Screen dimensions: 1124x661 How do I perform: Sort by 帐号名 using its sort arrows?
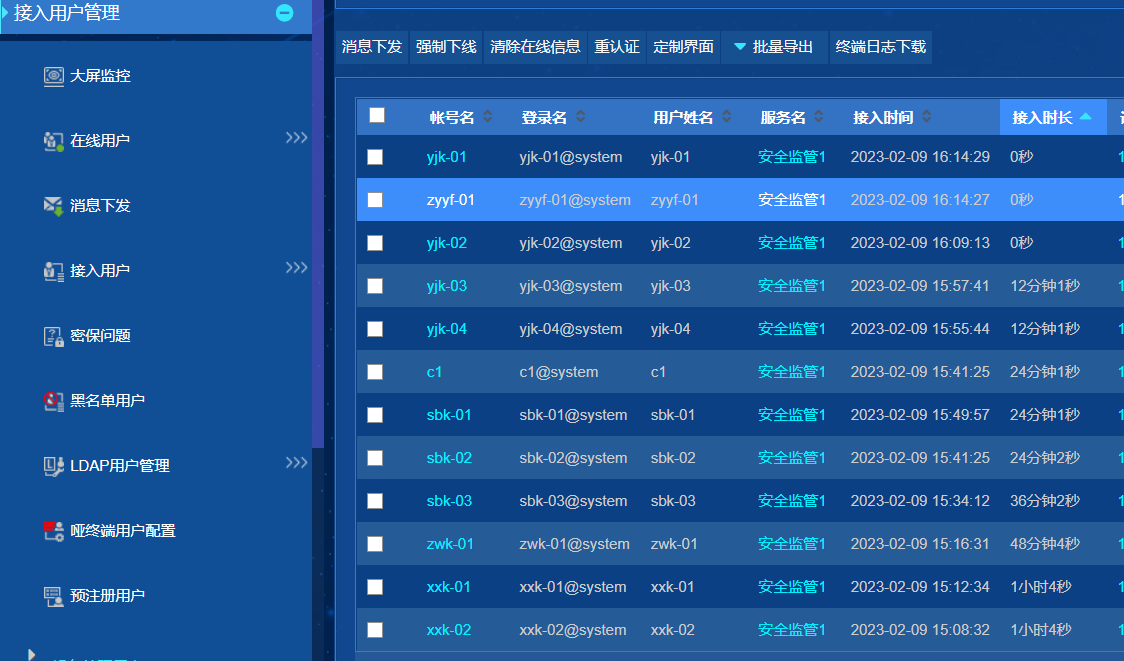coord(487,117)
